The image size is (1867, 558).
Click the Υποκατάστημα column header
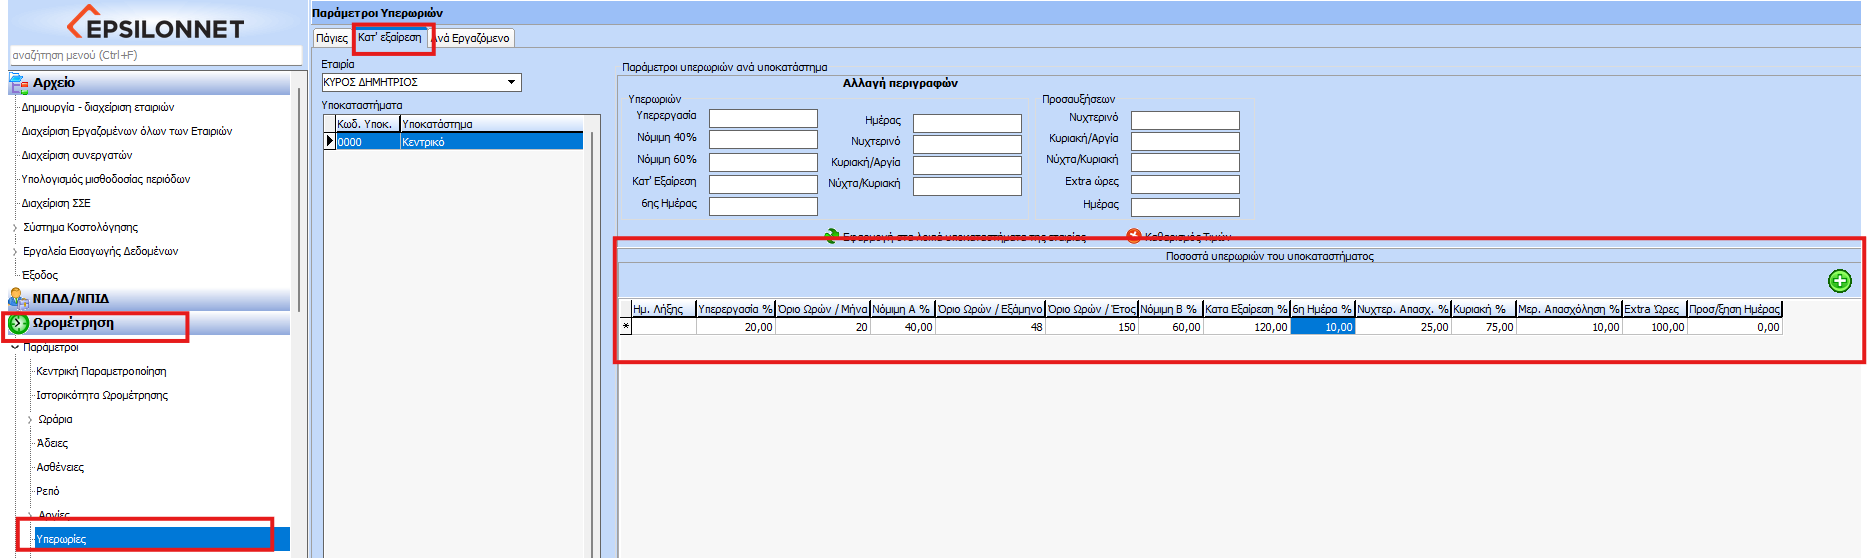(491, 124)
